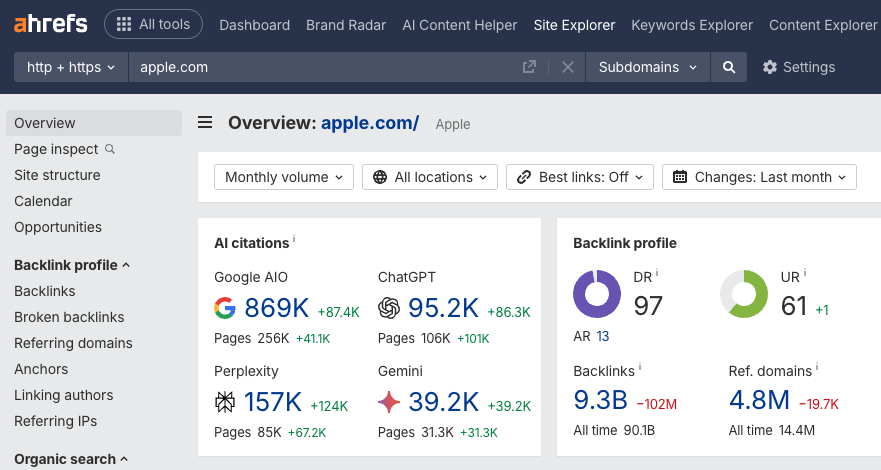Viewport: 881px width, 470px height.
Task: Open the Best links: Off dropdown
Action: (x=580, y=177)
